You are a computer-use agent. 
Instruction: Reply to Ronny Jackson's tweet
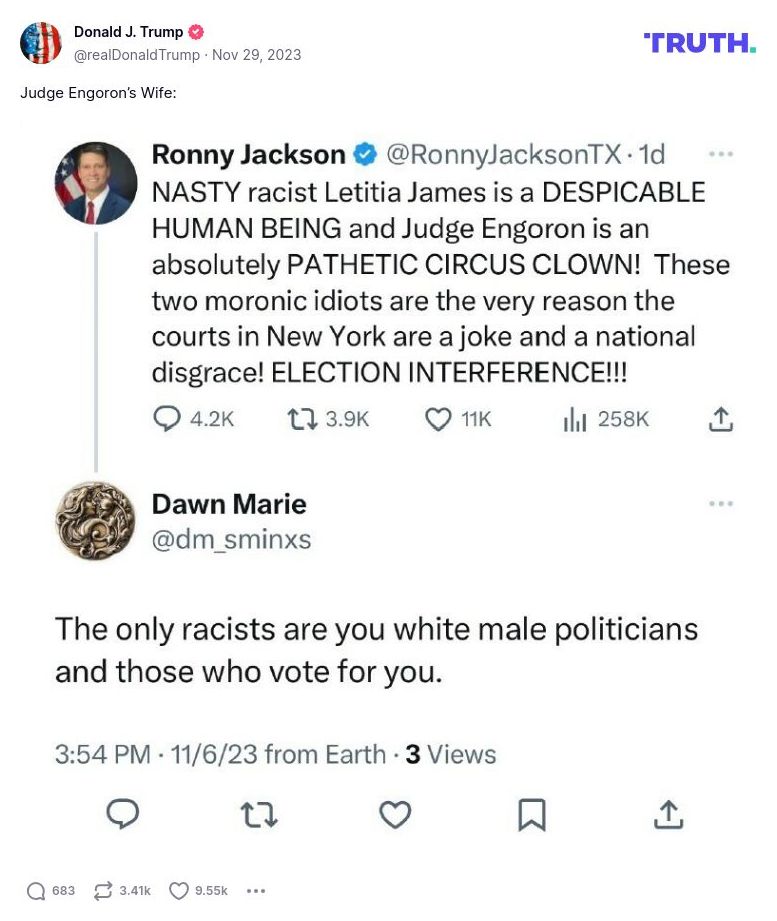coord(166,419)
